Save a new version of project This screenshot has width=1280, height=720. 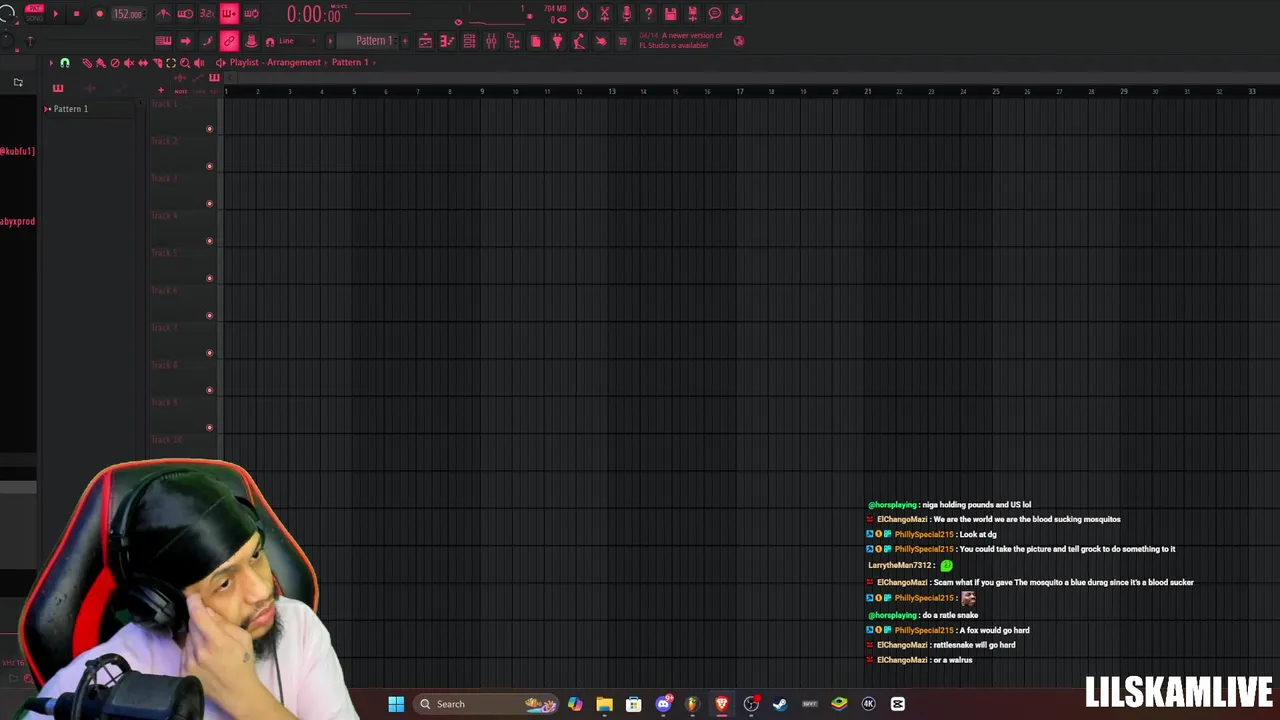[693, 14]
